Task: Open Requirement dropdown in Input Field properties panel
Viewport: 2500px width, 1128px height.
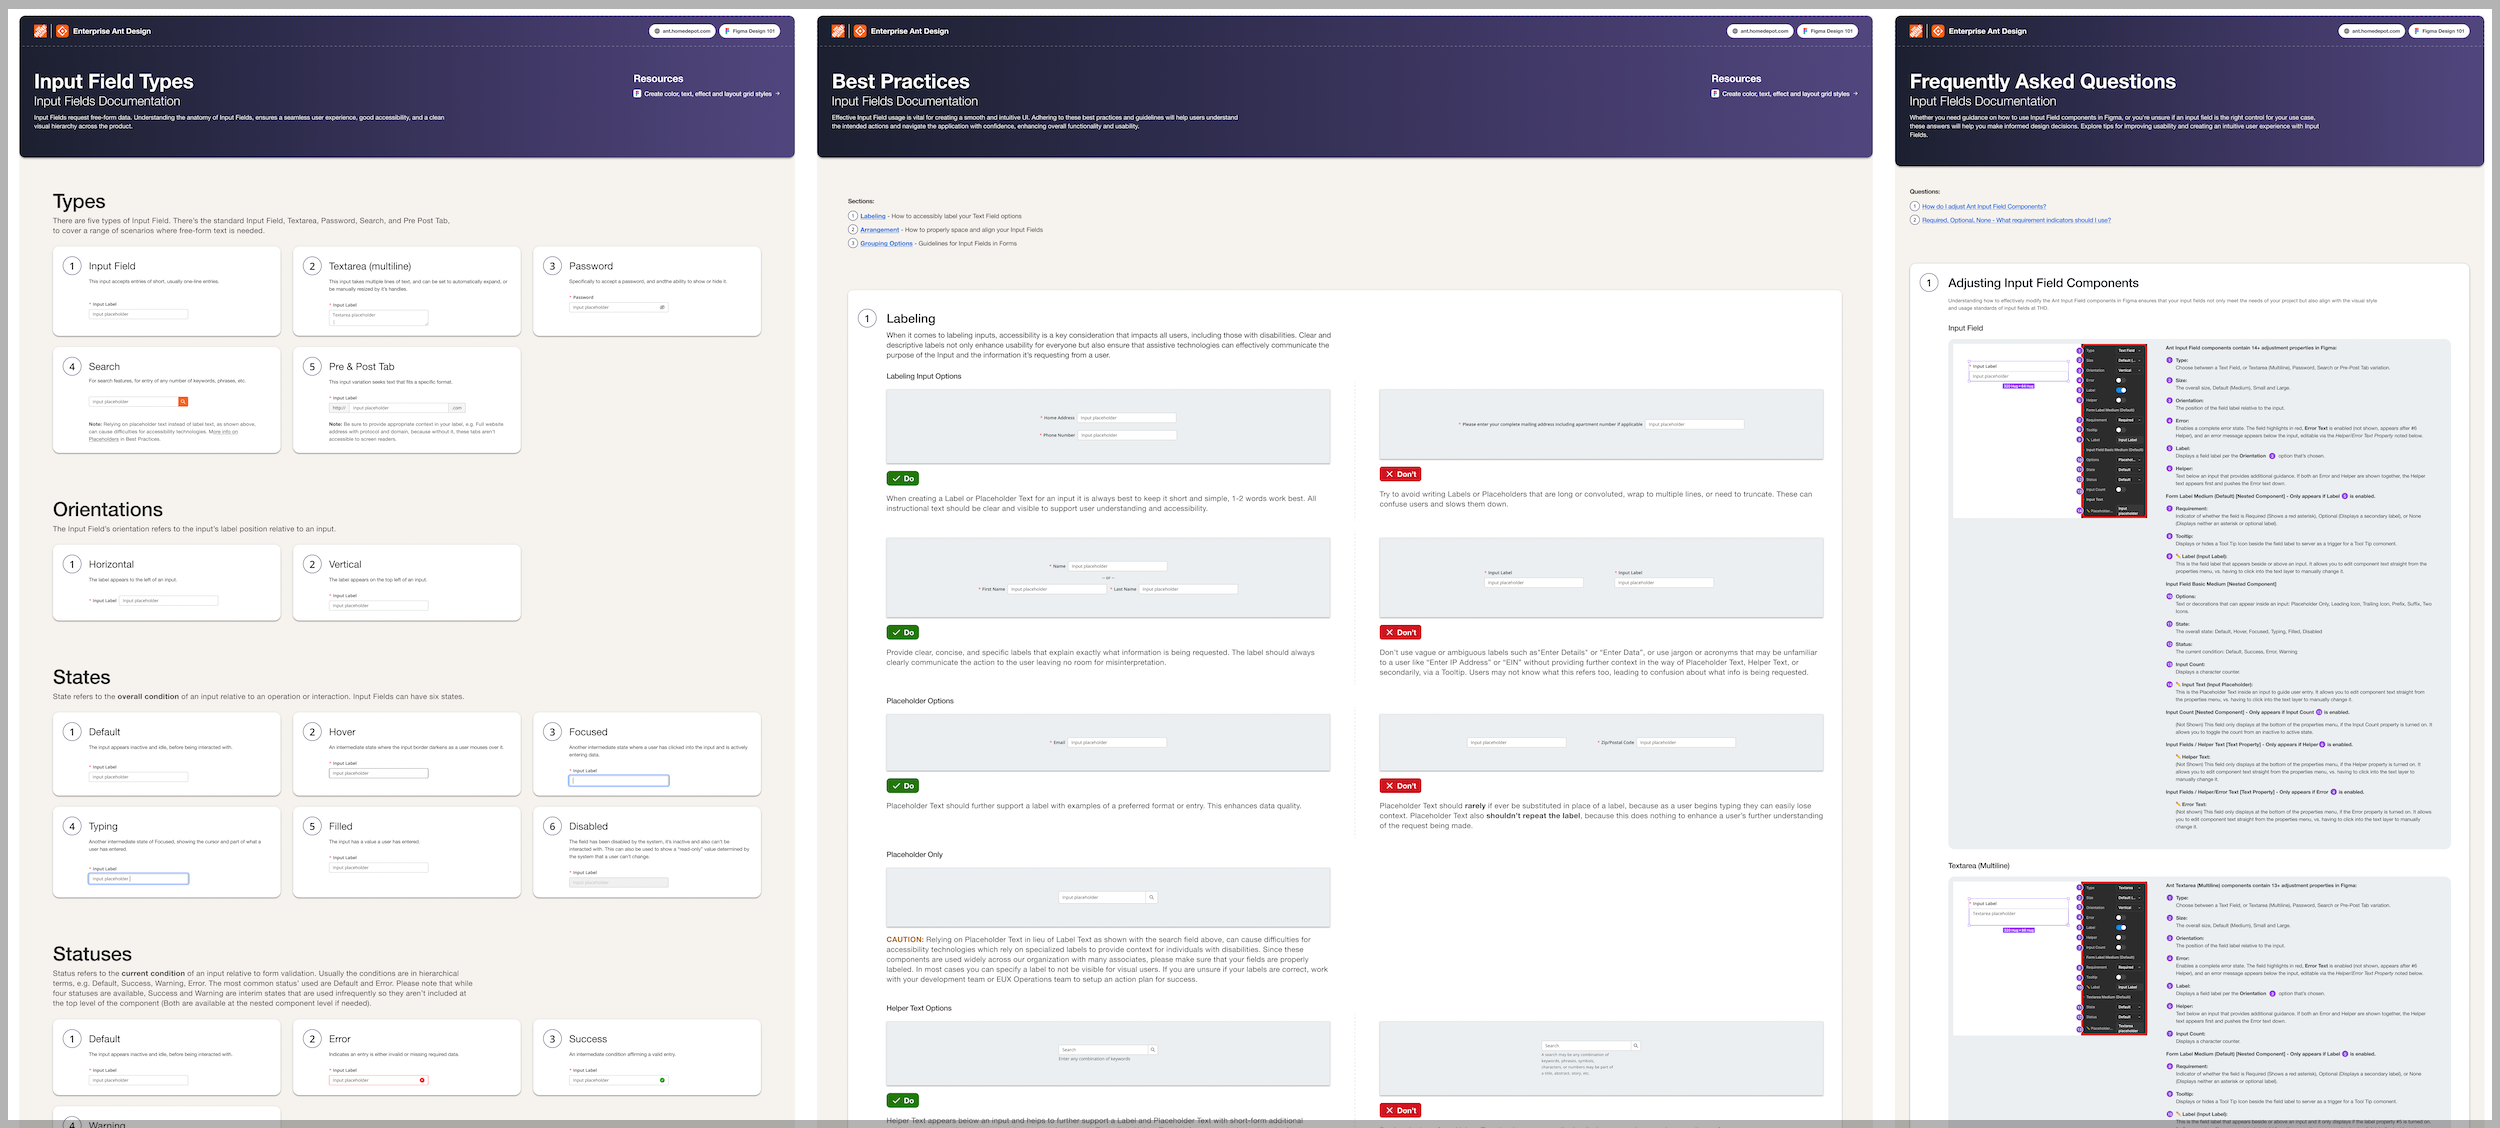Action: (2130, 420)
